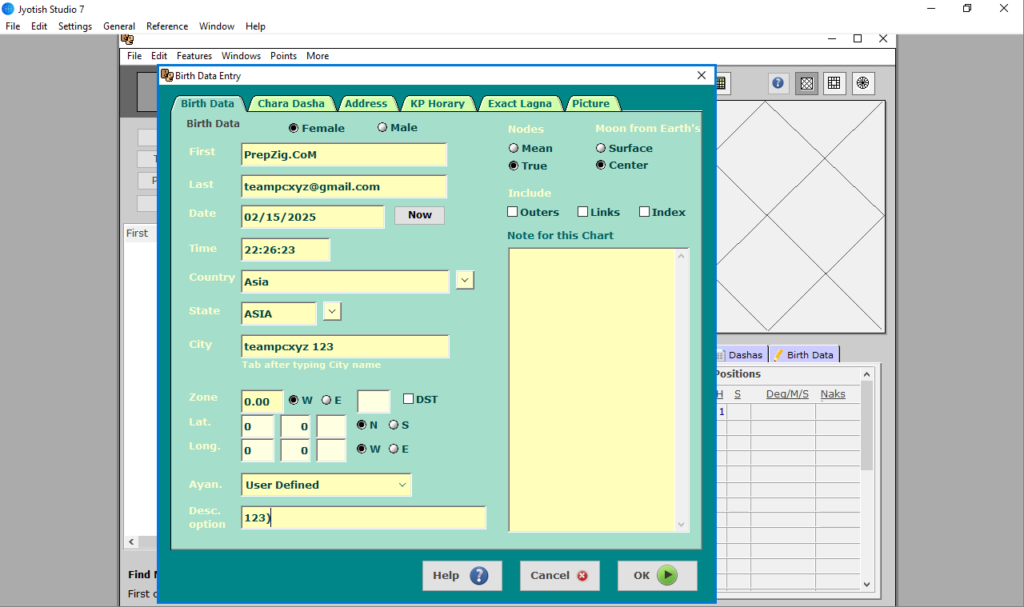Open the Birth Data tab in dialog
1024x607 pixels.
(208, 103)
